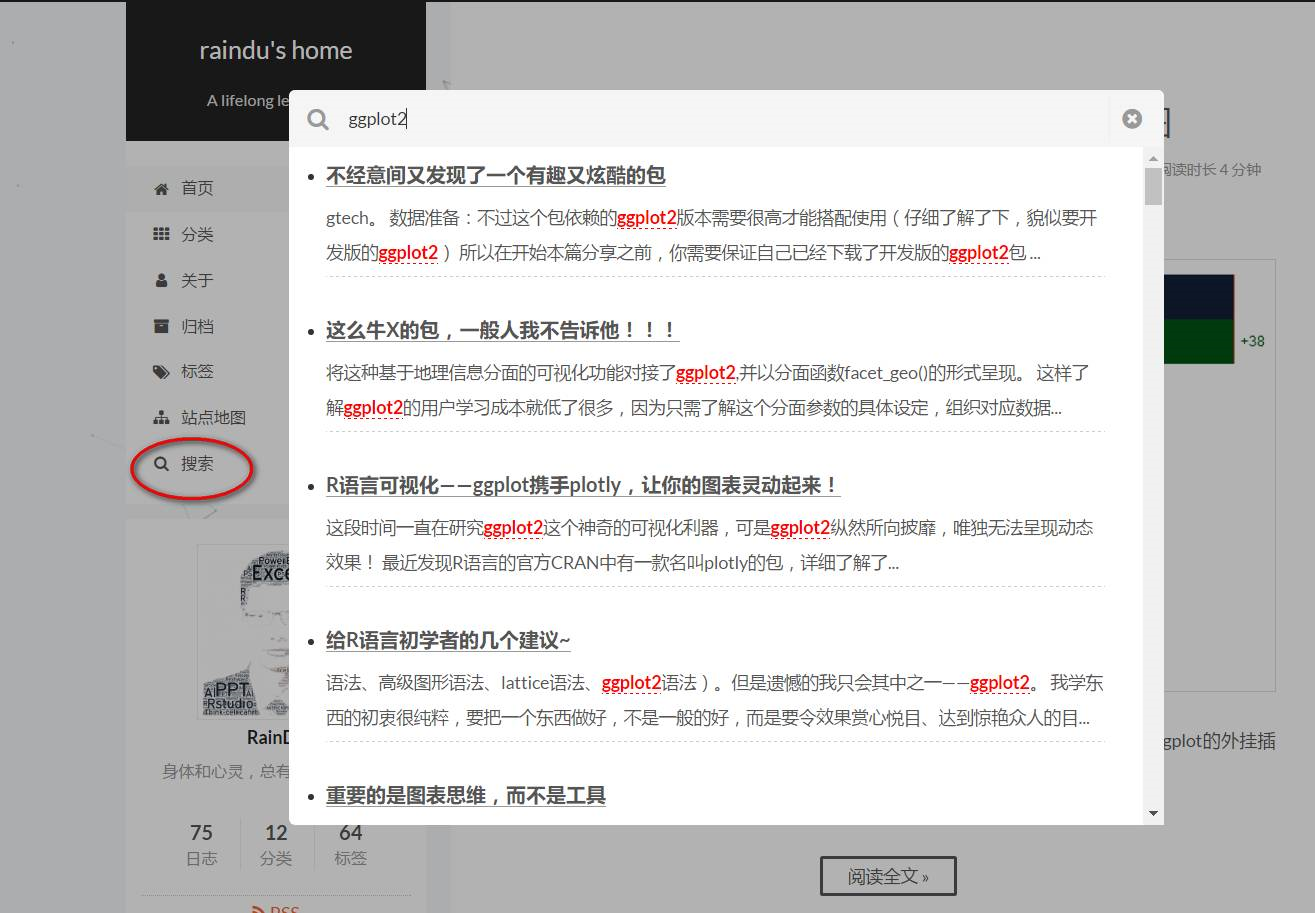Open the 归档 archive icon
The width and height of the screenshot is (1315, 913).
tap(160, 325)
